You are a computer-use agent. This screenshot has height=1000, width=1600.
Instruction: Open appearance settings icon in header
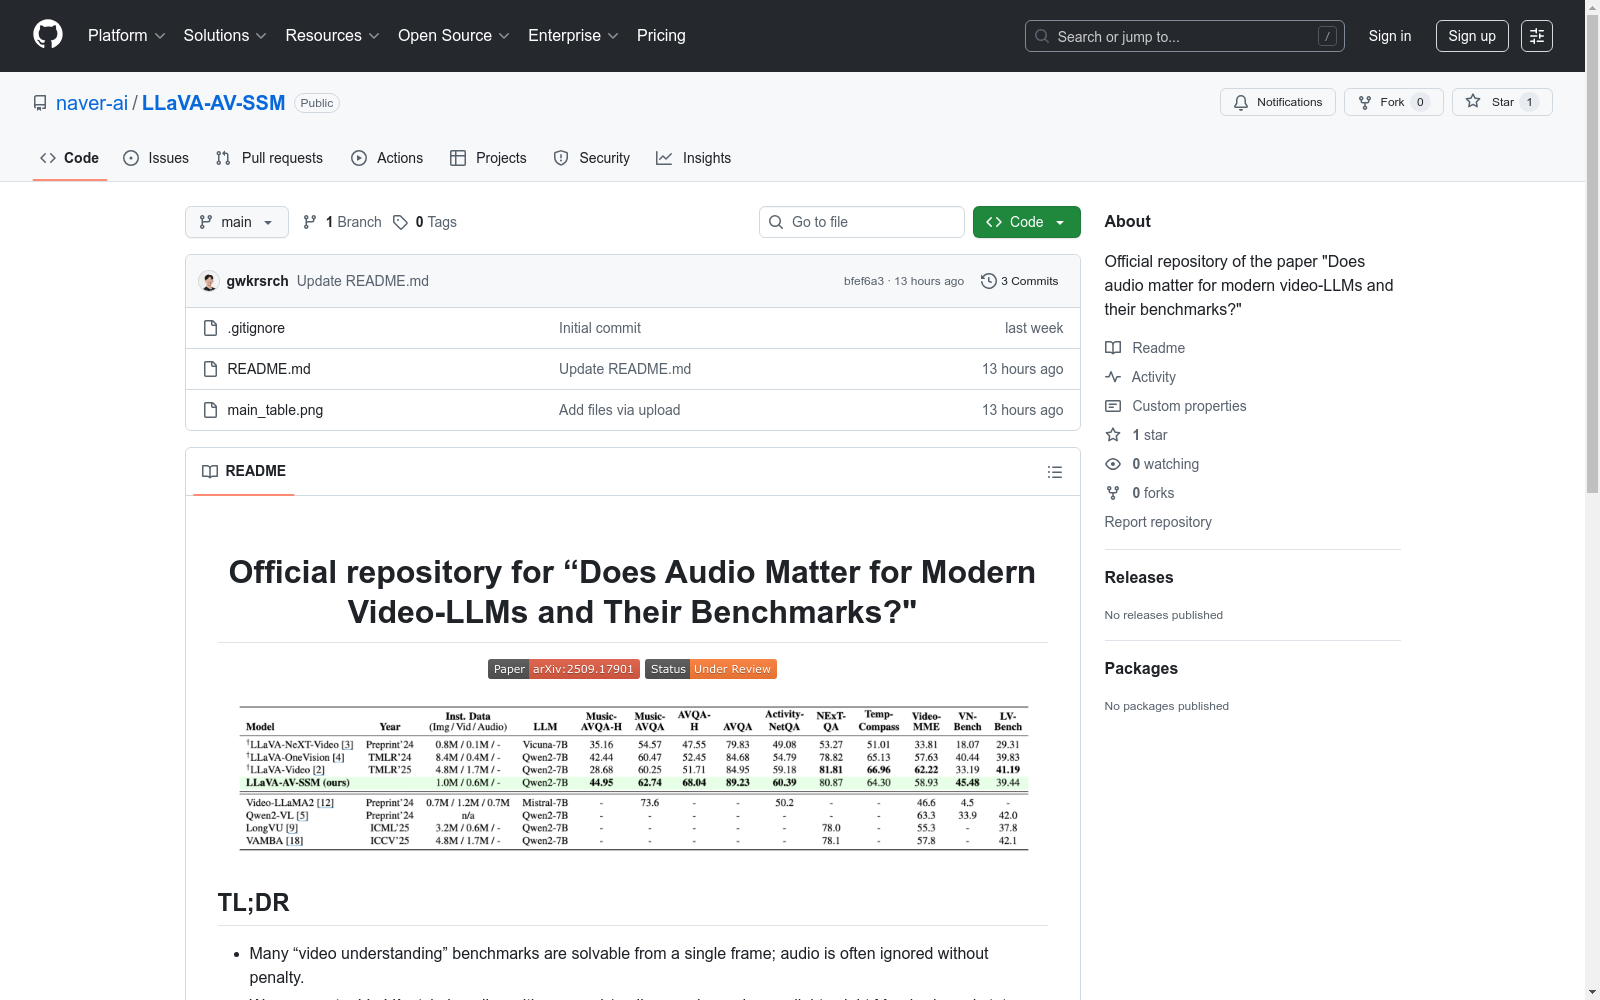1537,36
